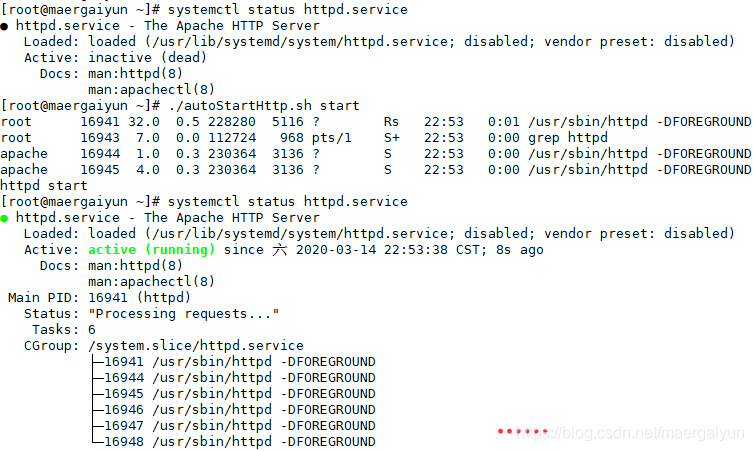Click the "inactive (dead)" status text
This screenshot has width=753, height=451.
(x=147, y=58)
